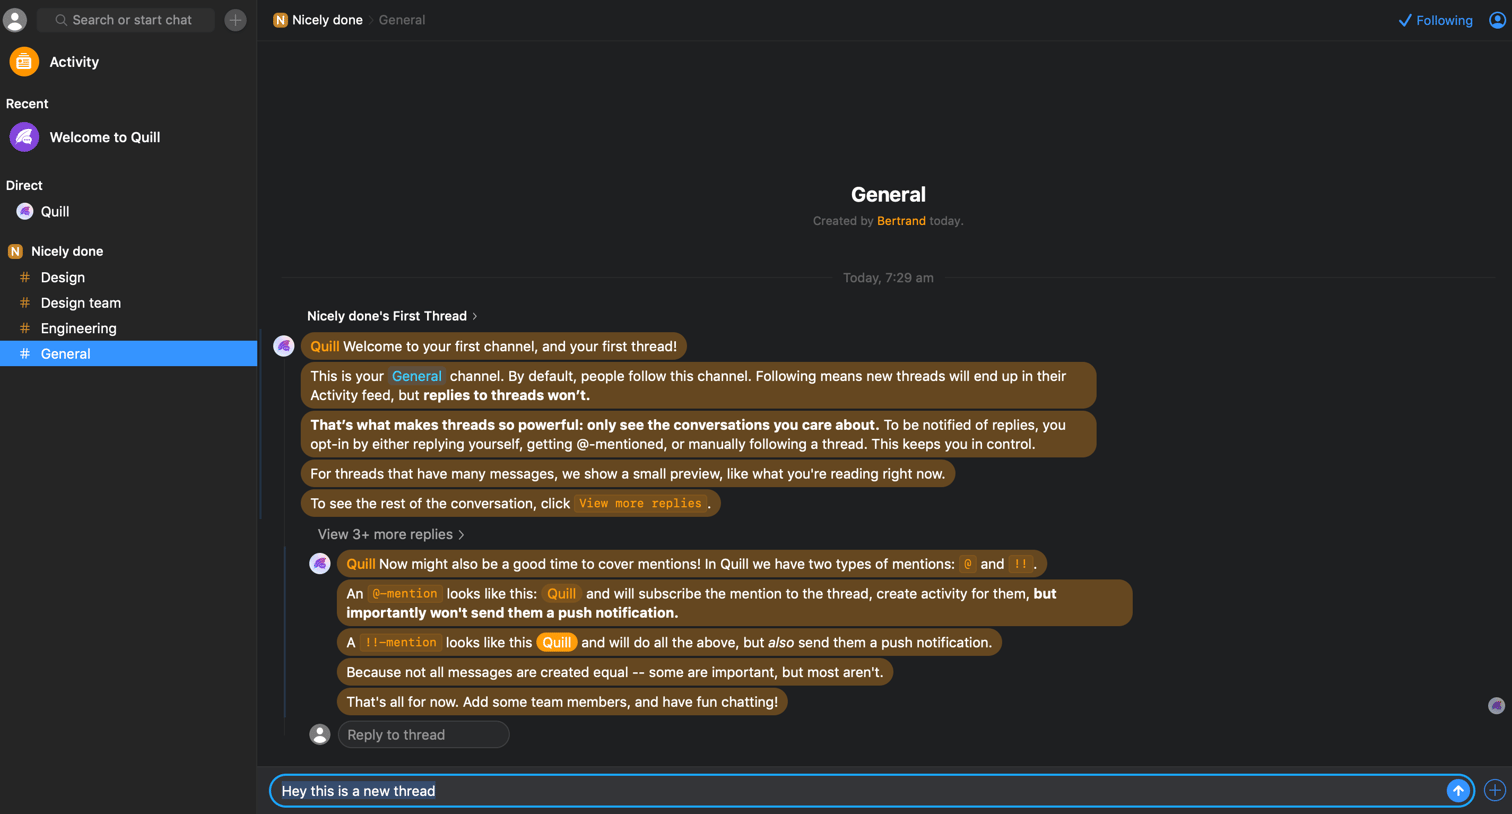The height and width of the screenshot is (814, 1512).
Task: Click the Quill sender name in welcome message
Action: [324, 346]
